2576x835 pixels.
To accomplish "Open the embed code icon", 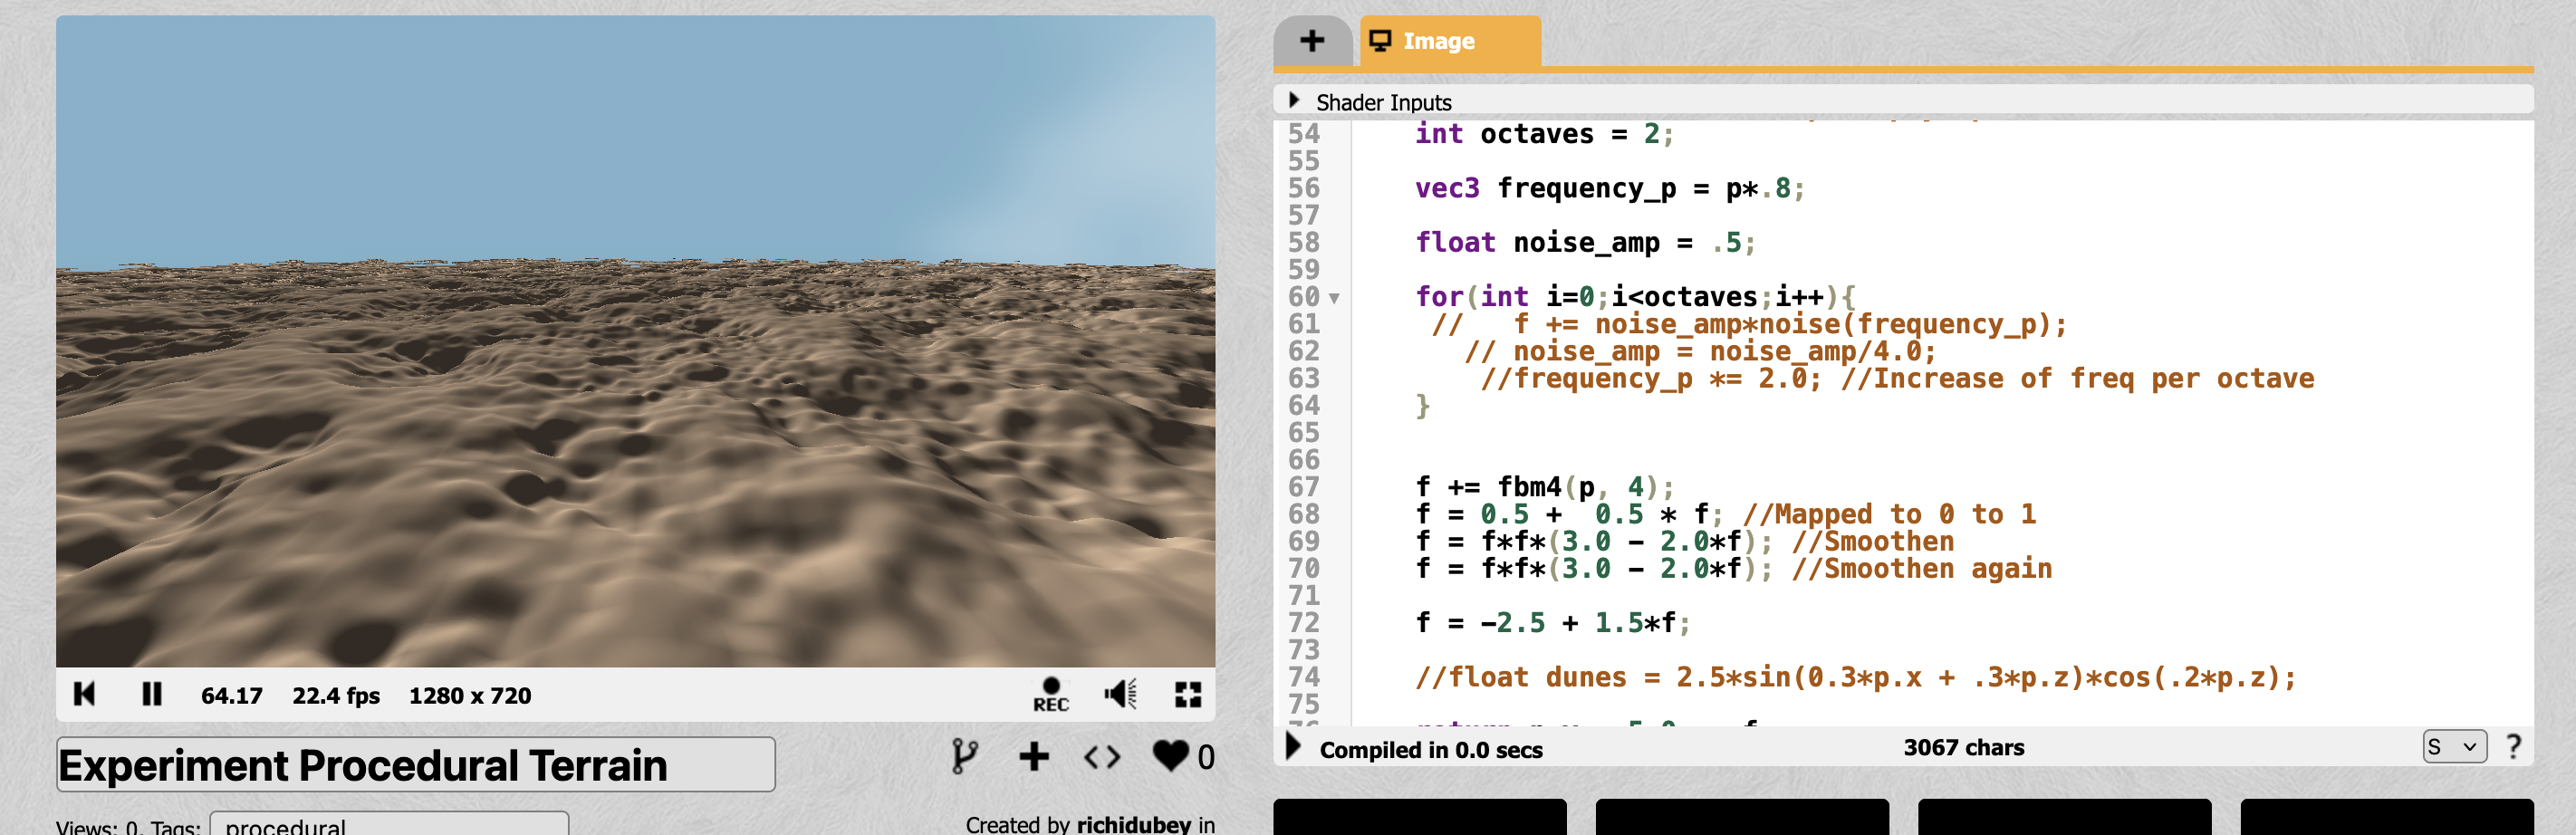I will click(1102, 757).
